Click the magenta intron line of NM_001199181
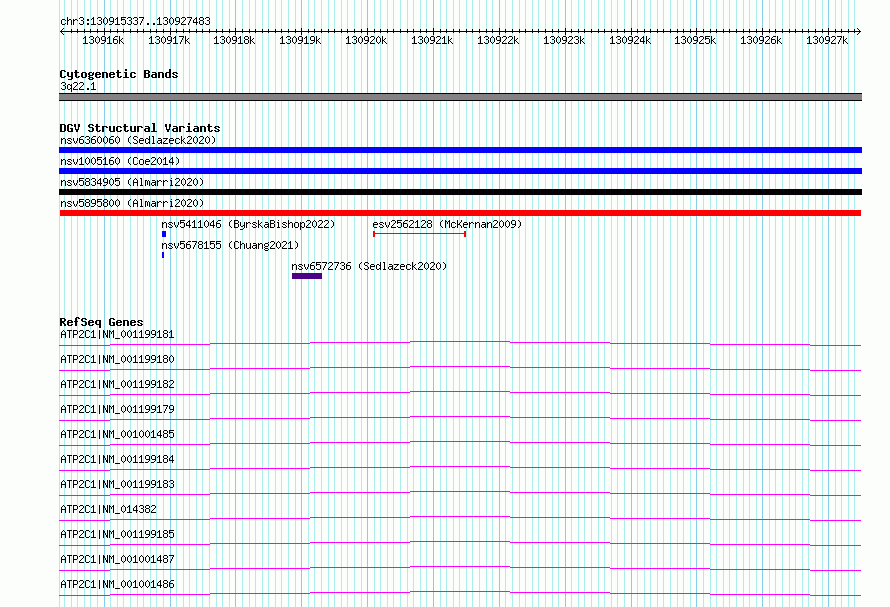The image size is (890, 607). click(460, 342)
